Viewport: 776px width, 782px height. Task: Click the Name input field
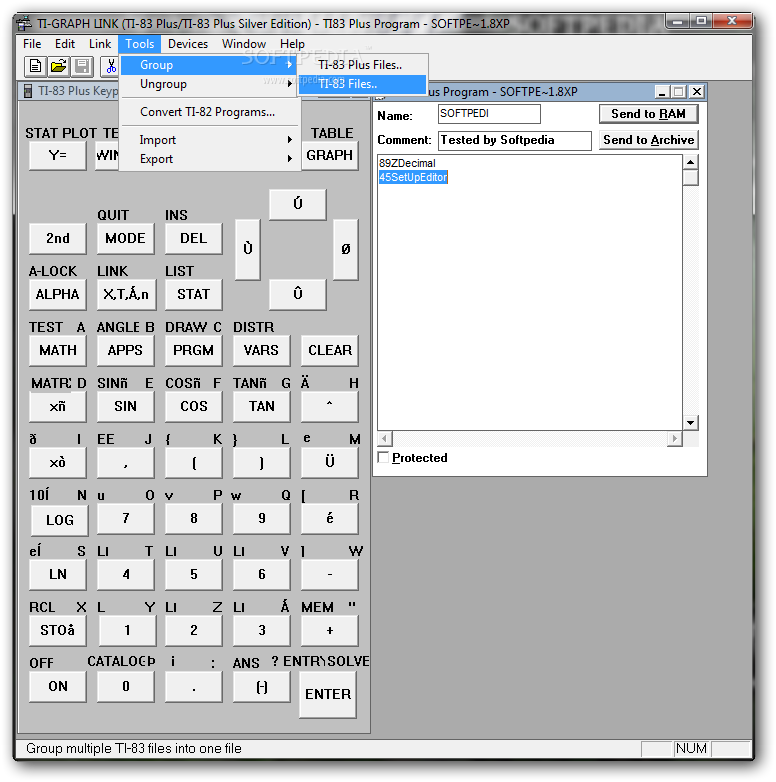489,114
